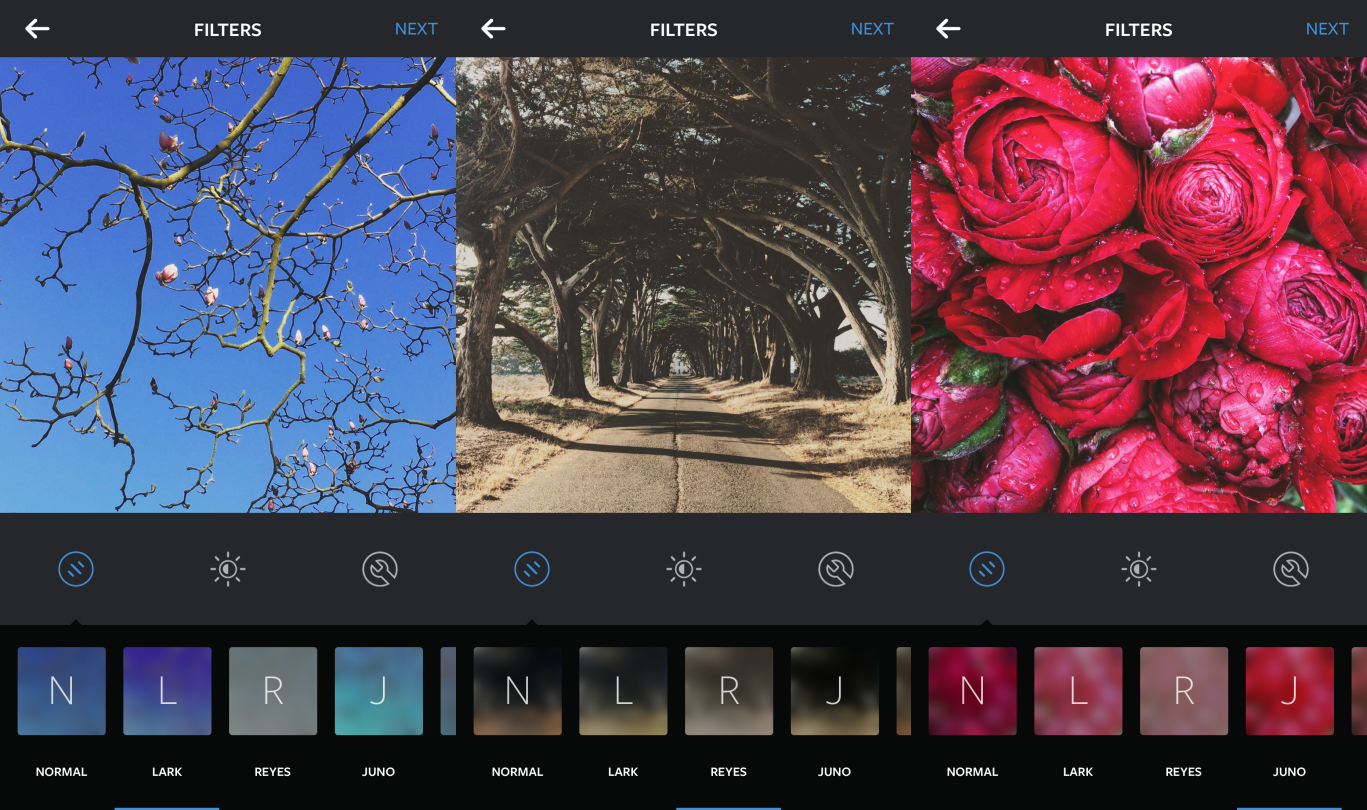Viewport: 1367px width, 810px height.
Task: Tap the blue sky magnolia branches photo preview
Action: click(228, 285)
